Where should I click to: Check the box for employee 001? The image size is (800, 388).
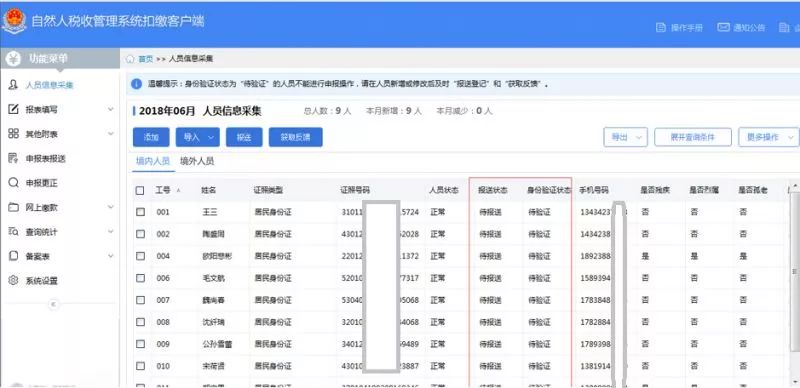click(140, 212)
